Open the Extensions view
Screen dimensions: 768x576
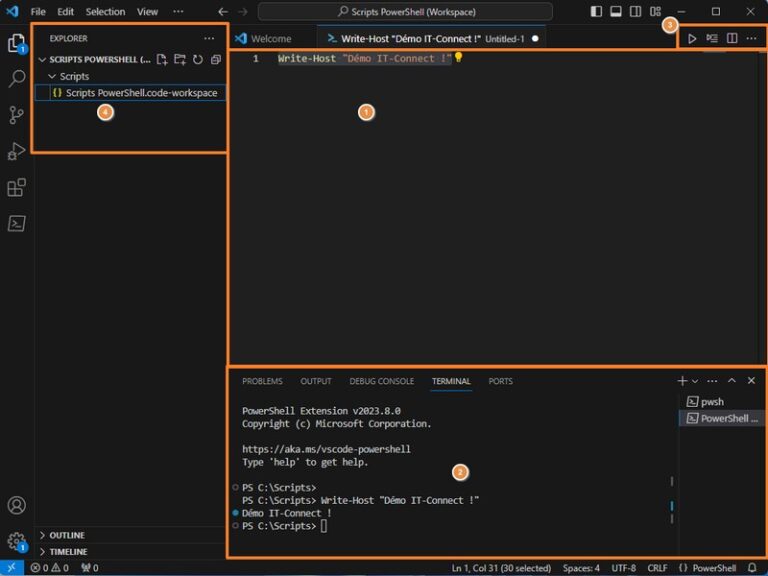pyautogui.click(x=16, y=187)
